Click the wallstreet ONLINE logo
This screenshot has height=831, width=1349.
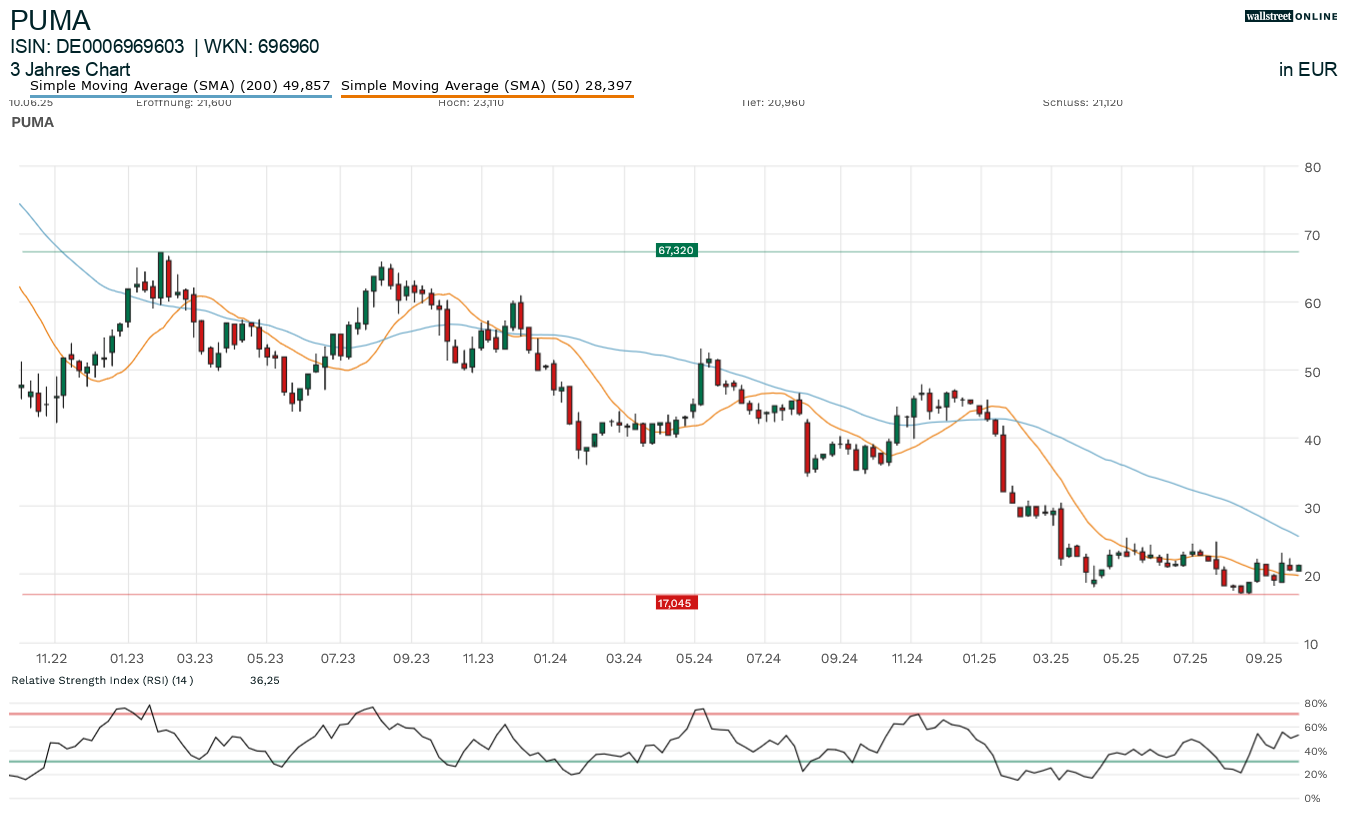click(1290, 16)
